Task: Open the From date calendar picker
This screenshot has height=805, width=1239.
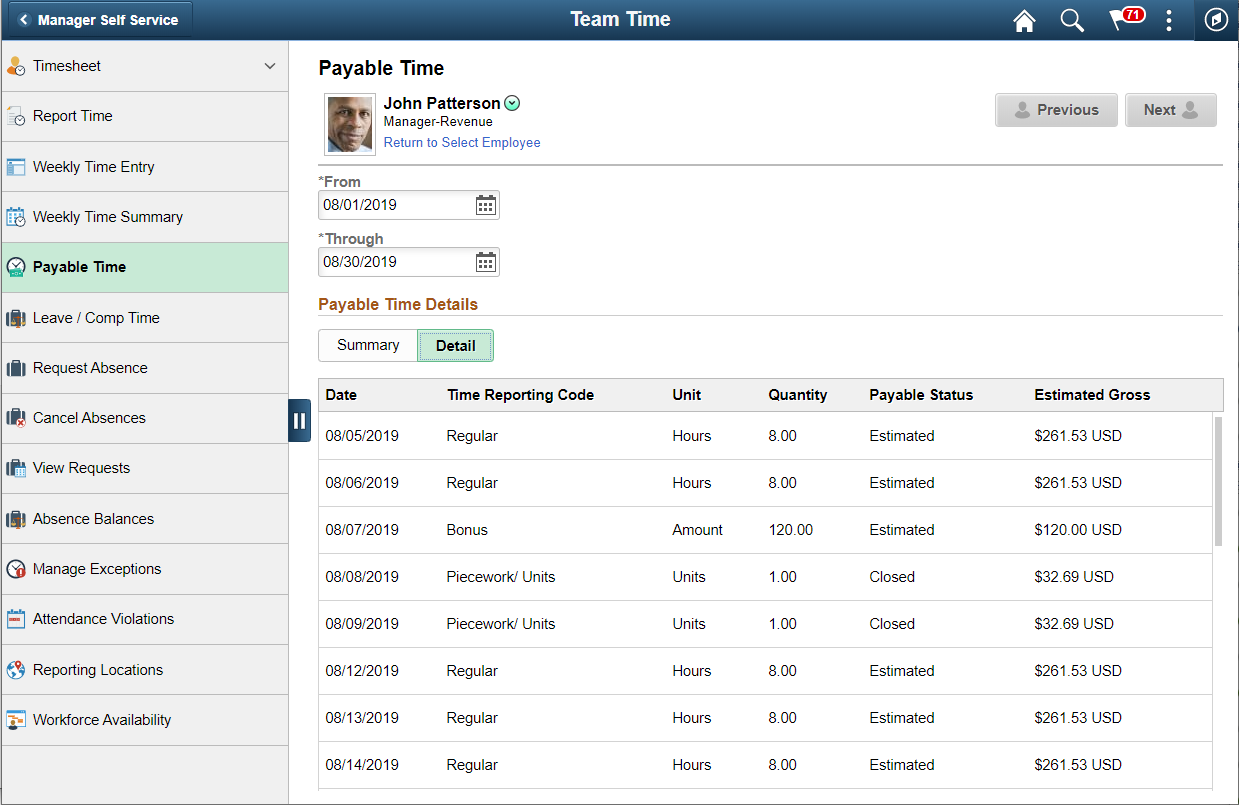Action: pos(485,205)
